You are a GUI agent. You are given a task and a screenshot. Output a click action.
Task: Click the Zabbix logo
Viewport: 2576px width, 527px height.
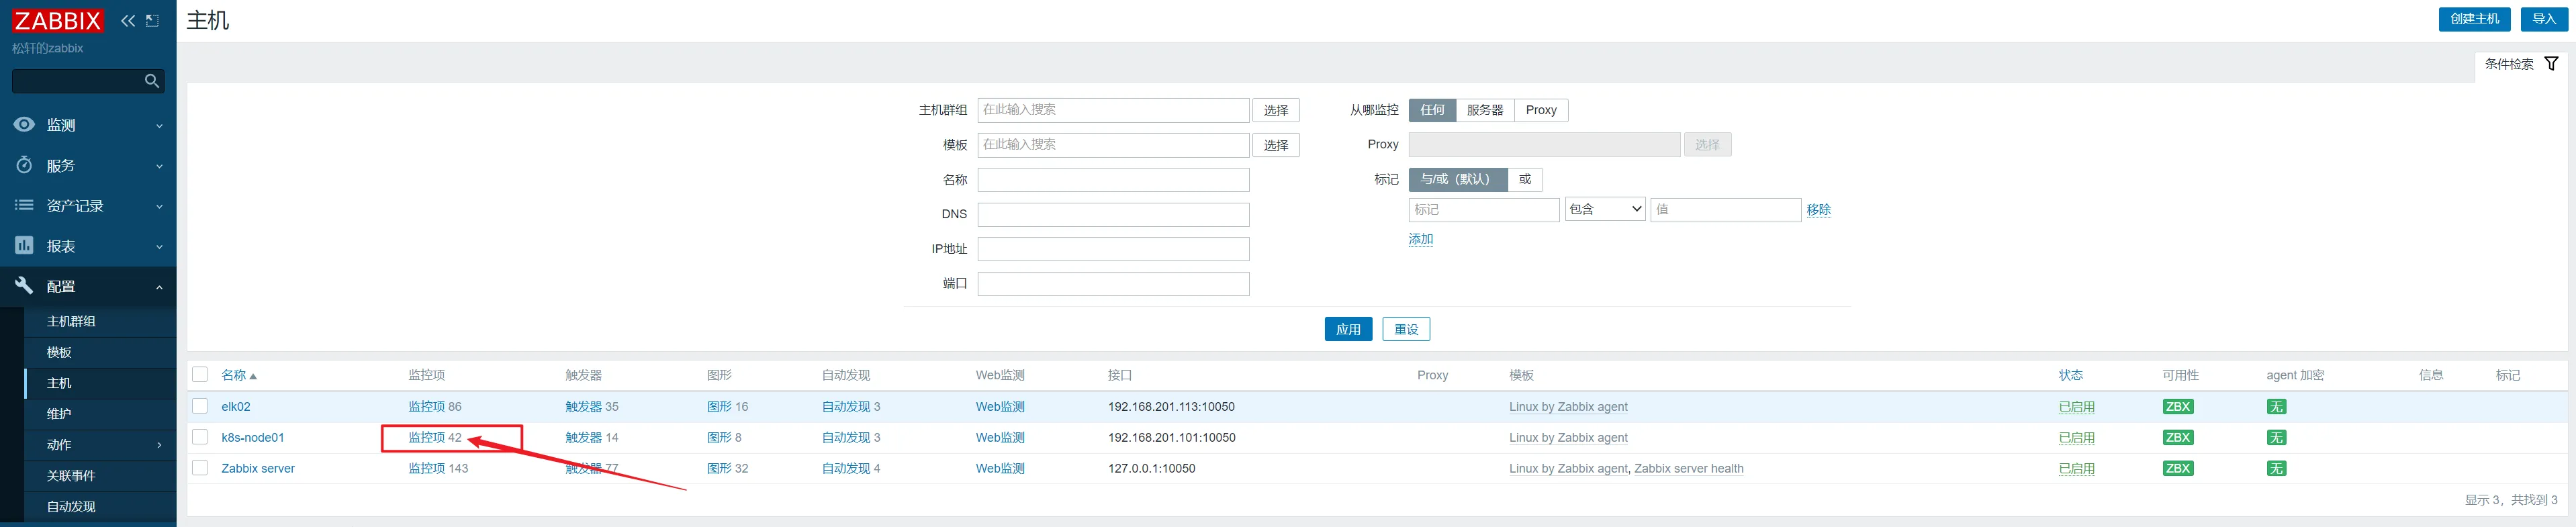[x=57, y=21]
